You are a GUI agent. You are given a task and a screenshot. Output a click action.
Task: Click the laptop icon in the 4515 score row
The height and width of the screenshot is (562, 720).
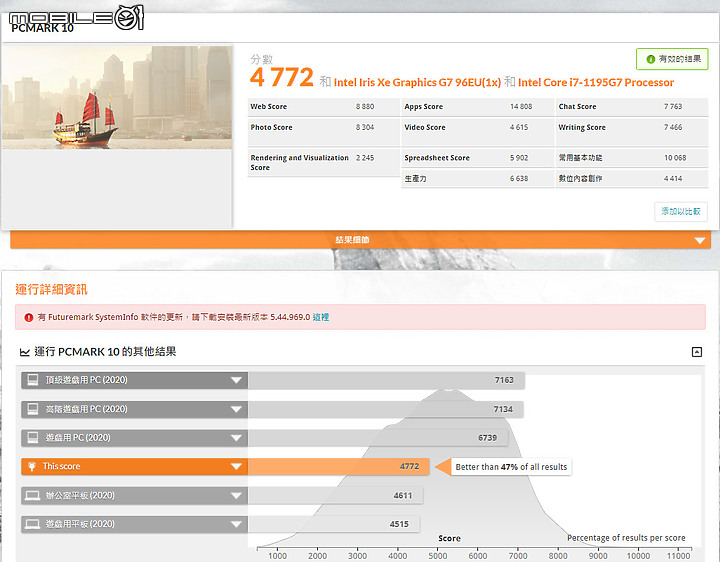point(33,524)
